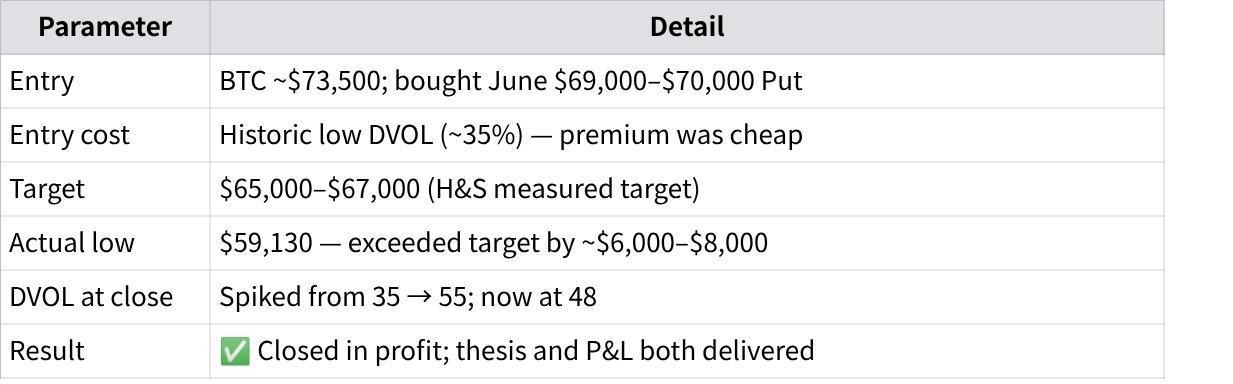Click the words 'premium was cheap'
1233x384 pixels.
[681, 135]
